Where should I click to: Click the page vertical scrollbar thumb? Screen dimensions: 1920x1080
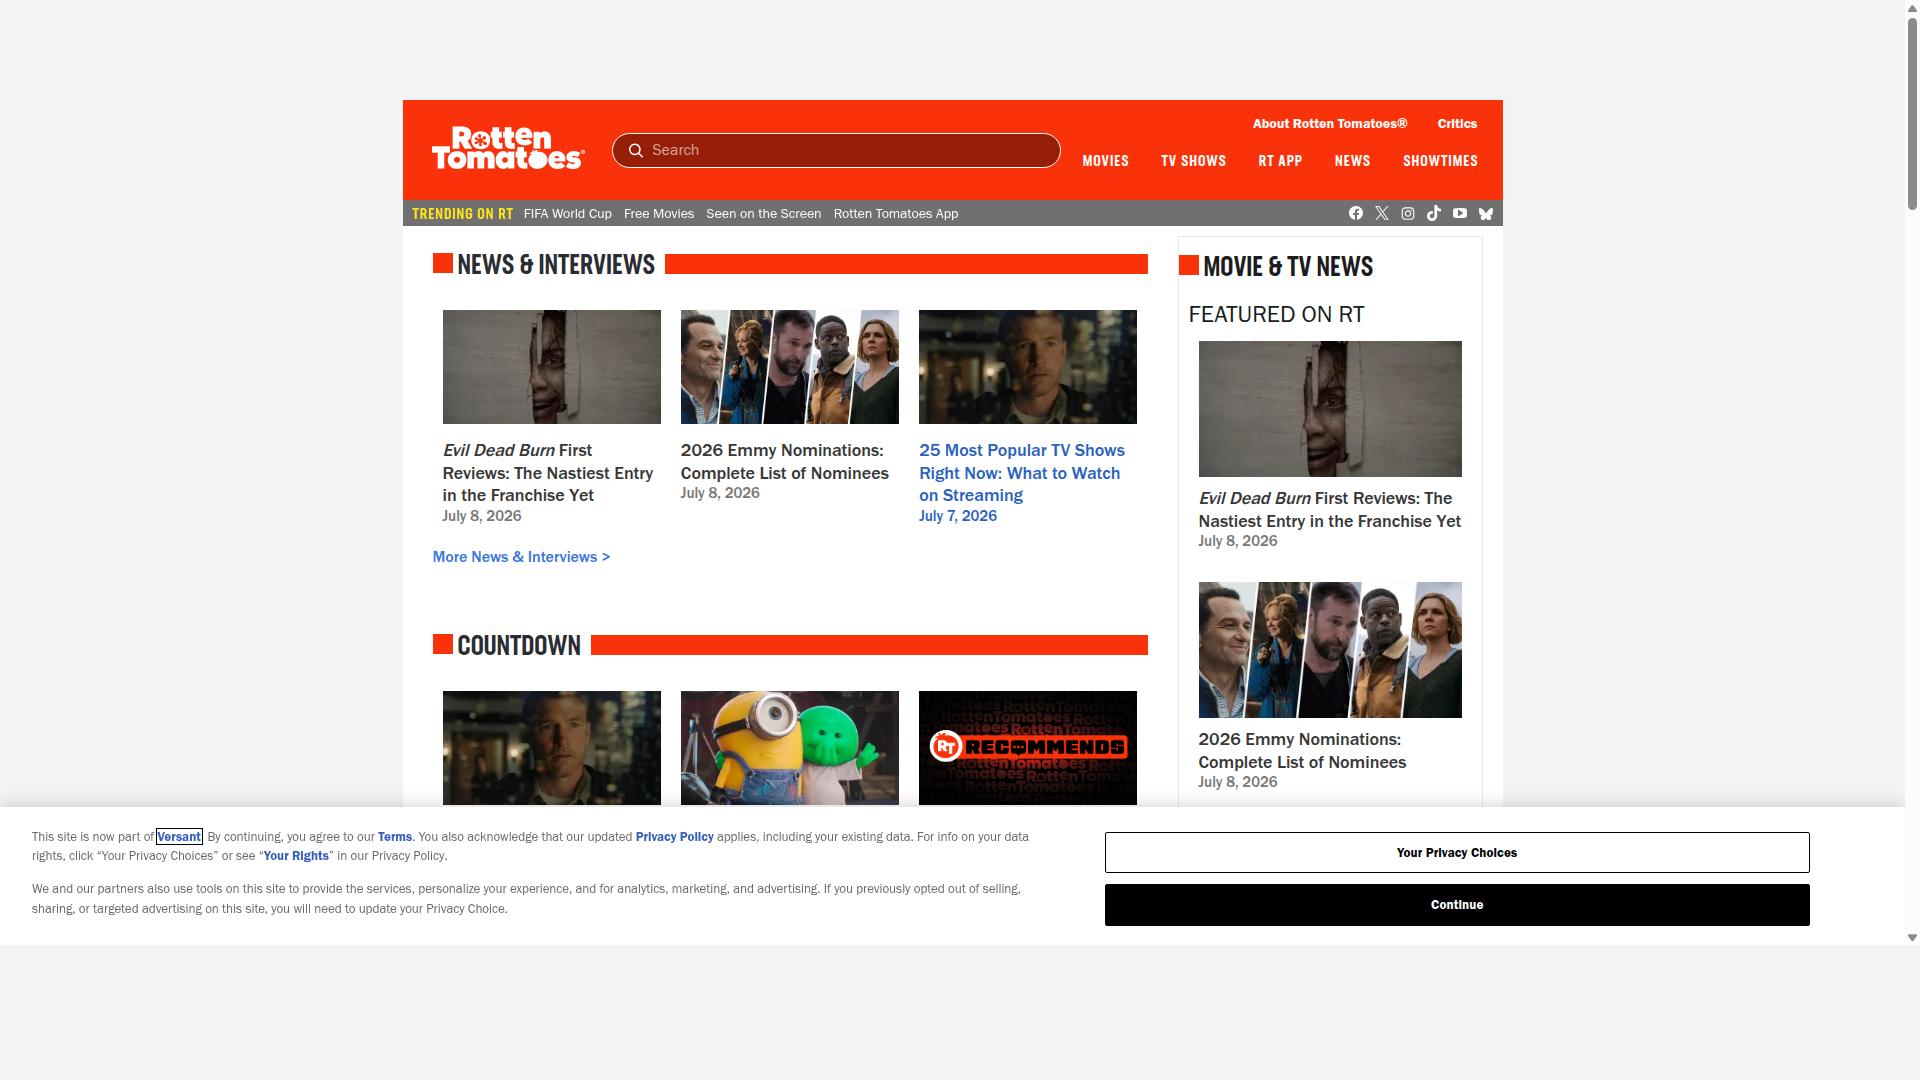(1912, 112)
